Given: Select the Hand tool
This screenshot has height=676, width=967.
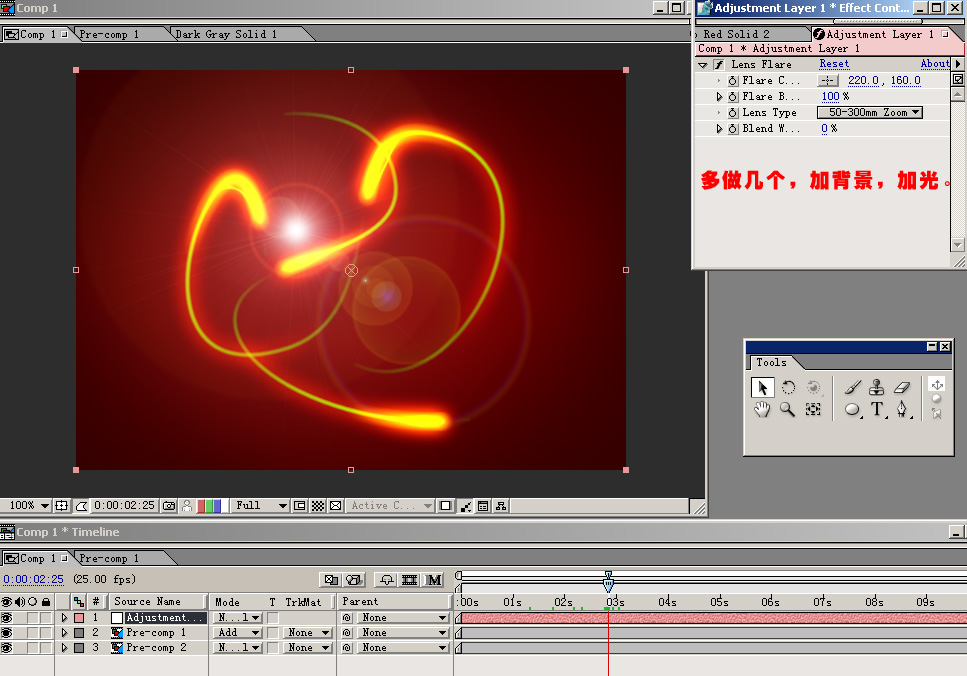Looking at the screenshot, I should 762,409.
